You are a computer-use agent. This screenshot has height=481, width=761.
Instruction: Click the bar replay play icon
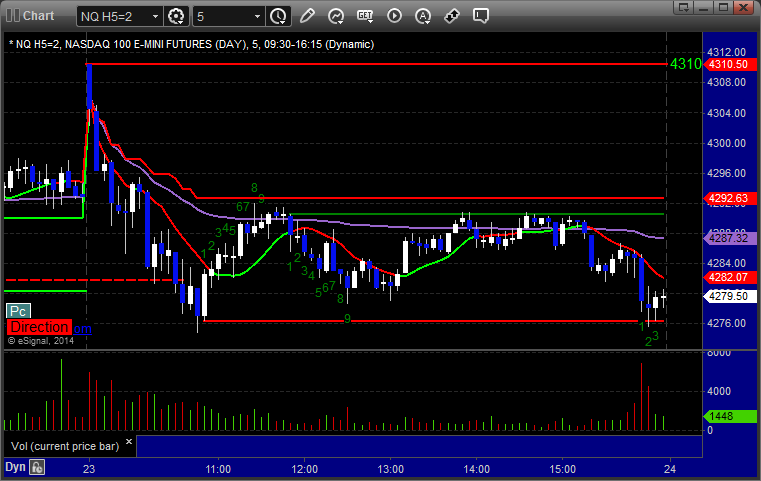click(394, 16)
